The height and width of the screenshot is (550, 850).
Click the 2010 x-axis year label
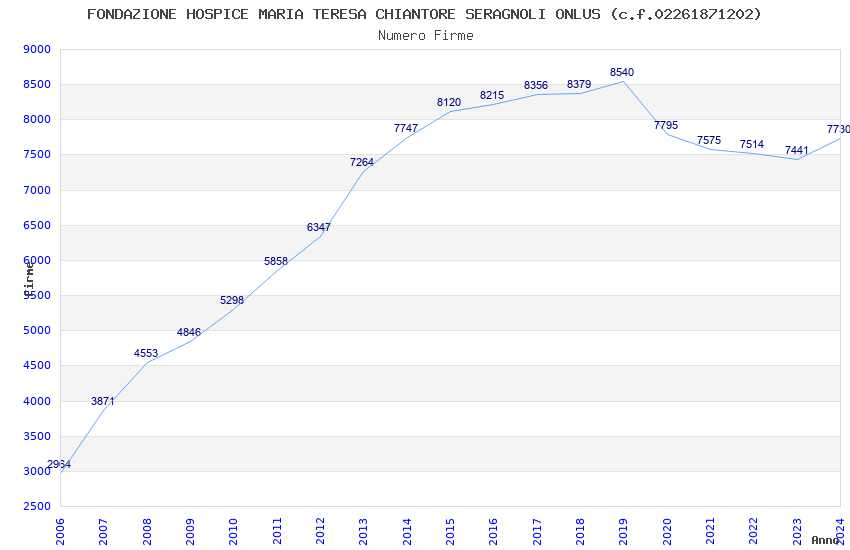[x=234, y=531]
